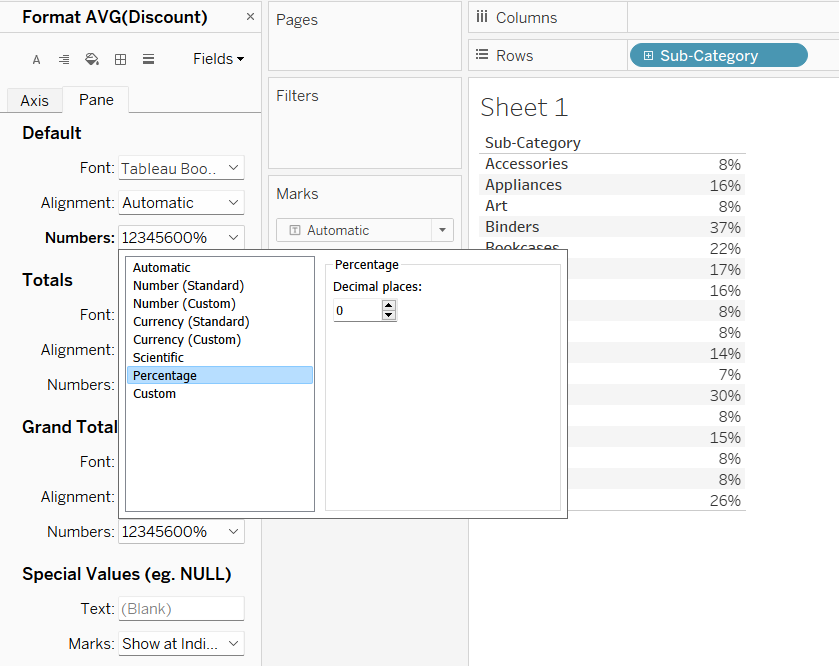
Task: Increase decimal places with up arrow
Action: click(x=389, y=306)
